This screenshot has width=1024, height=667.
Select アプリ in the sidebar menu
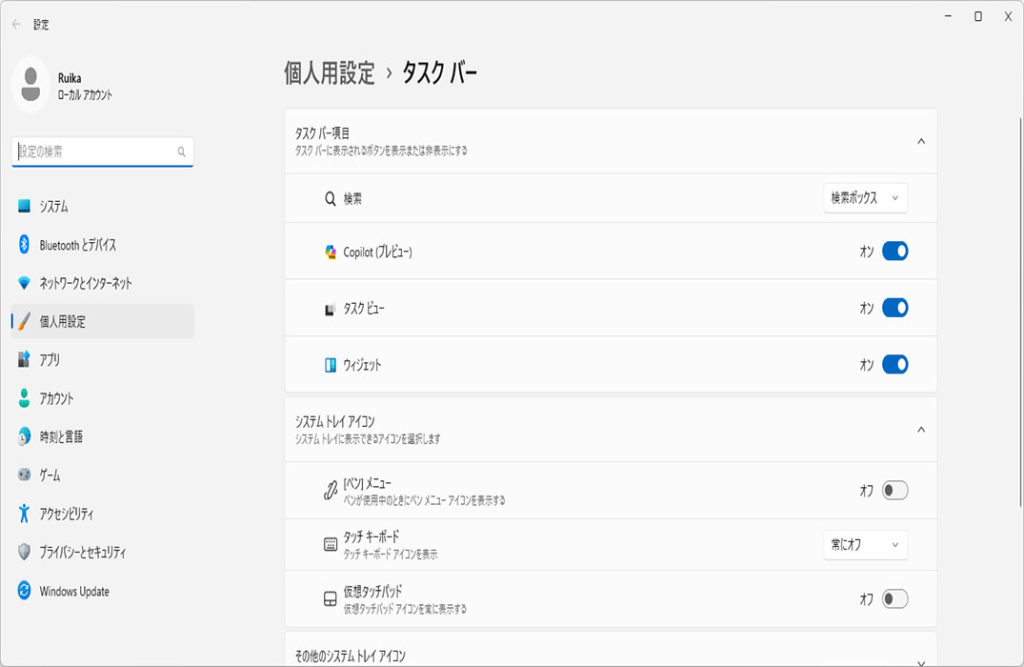pyautogui.click(x=50, y=360)
